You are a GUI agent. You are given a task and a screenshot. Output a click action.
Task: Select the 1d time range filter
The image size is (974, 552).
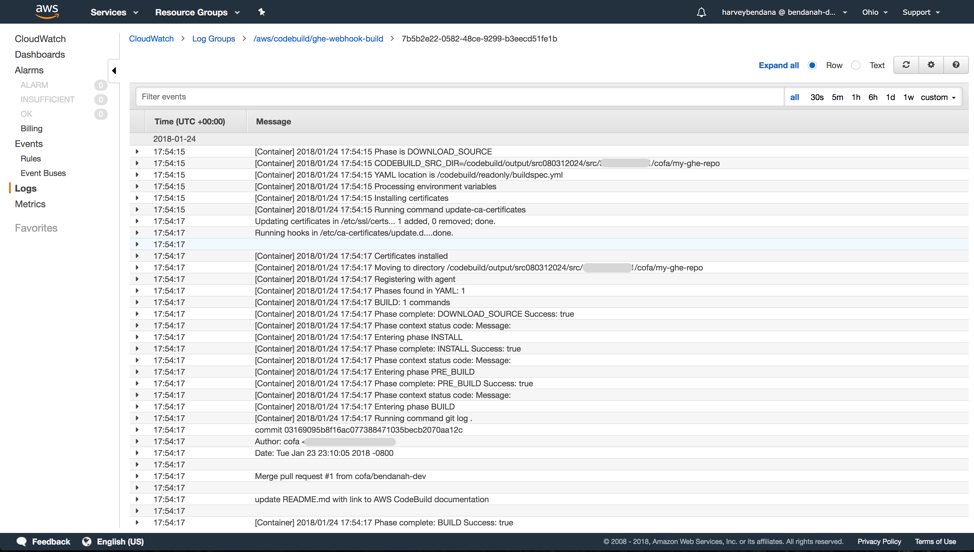click(890, 97)
